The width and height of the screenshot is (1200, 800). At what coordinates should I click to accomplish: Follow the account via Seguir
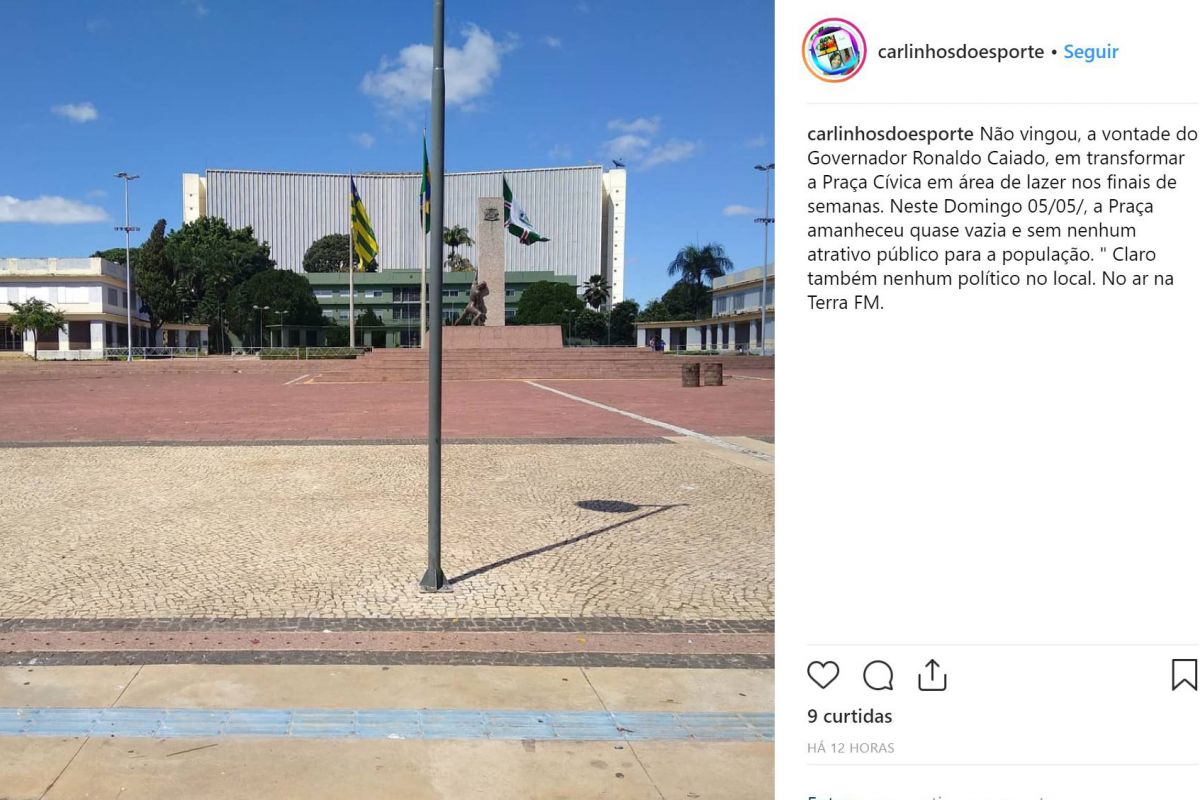click(x=1091, y=52)
